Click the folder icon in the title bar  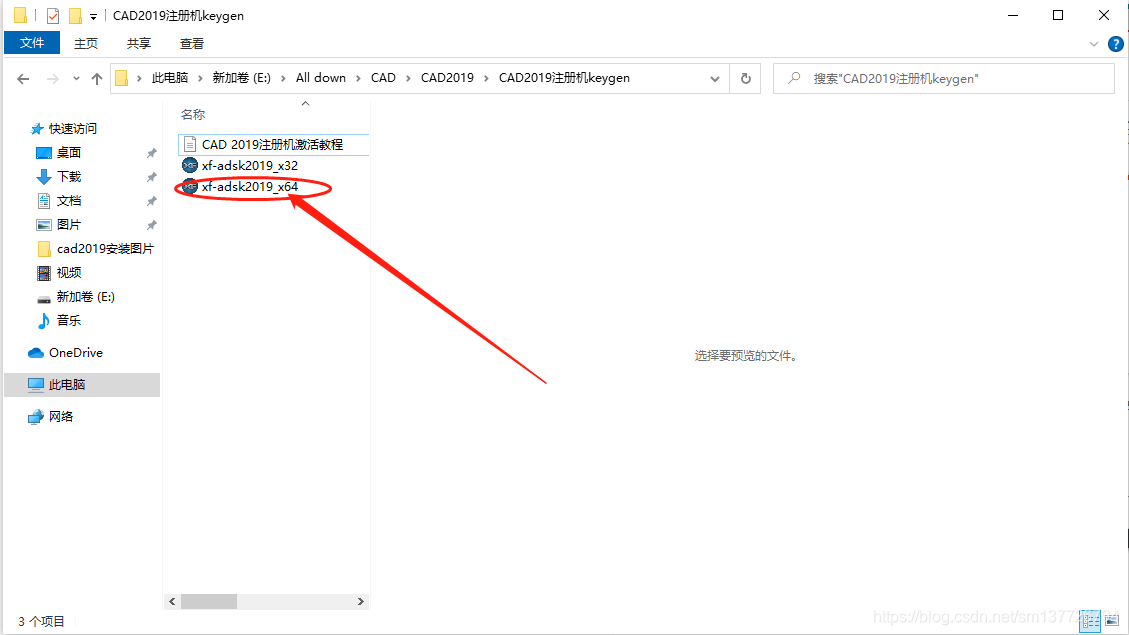(20, 15)
